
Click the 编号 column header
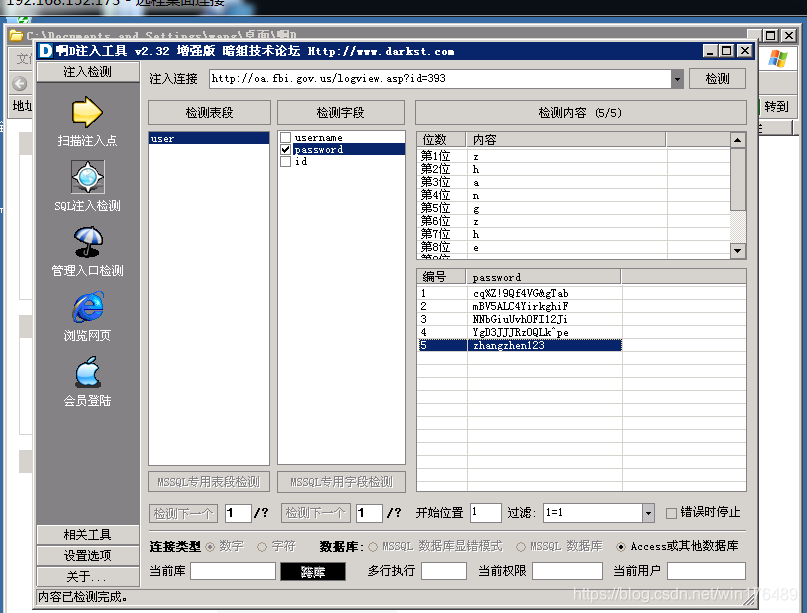pos(442,277)
